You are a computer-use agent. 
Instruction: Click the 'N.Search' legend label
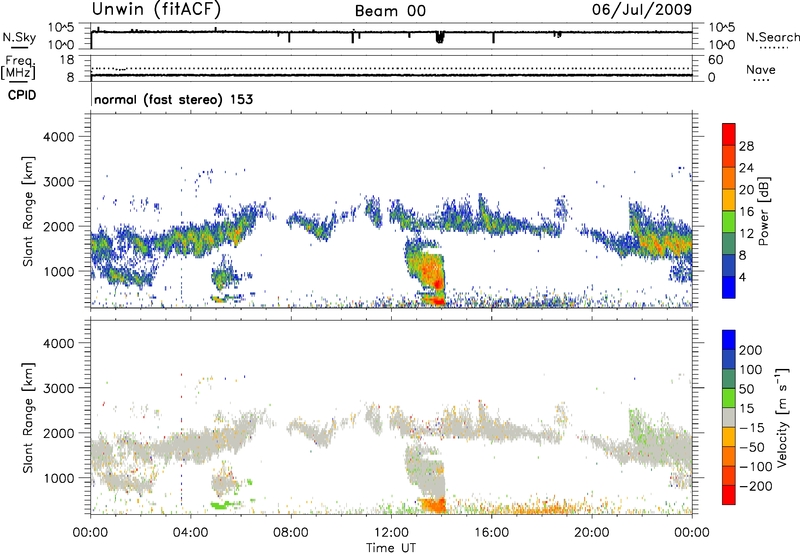(773, 37)
